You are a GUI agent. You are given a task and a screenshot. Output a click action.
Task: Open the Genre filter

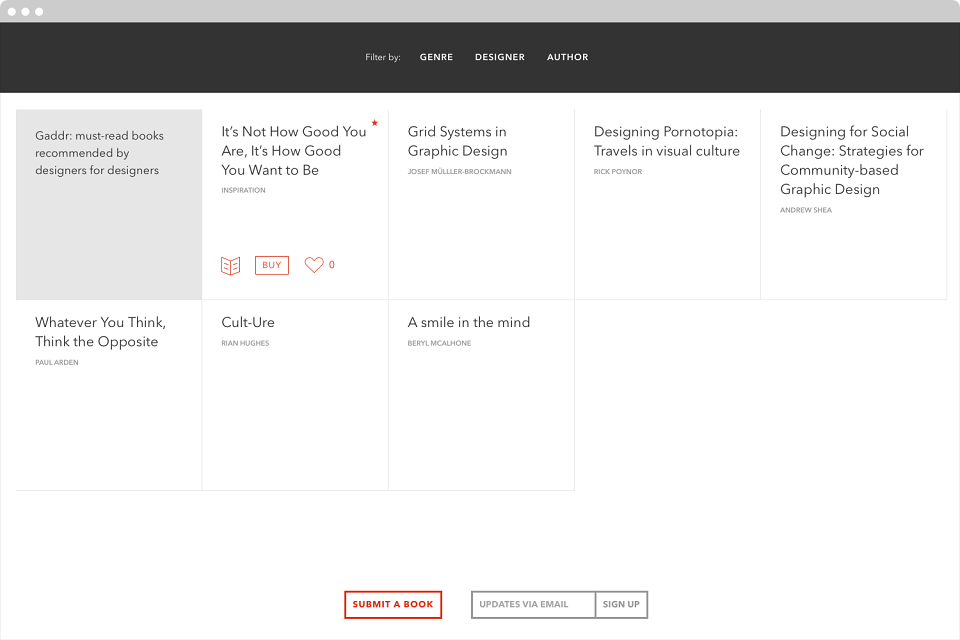pos(436,57)
